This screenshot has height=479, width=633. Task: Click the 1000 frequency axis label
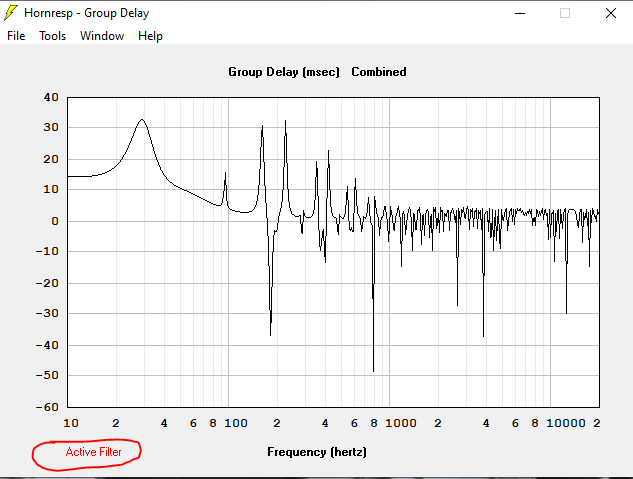(x=401, y=423)
